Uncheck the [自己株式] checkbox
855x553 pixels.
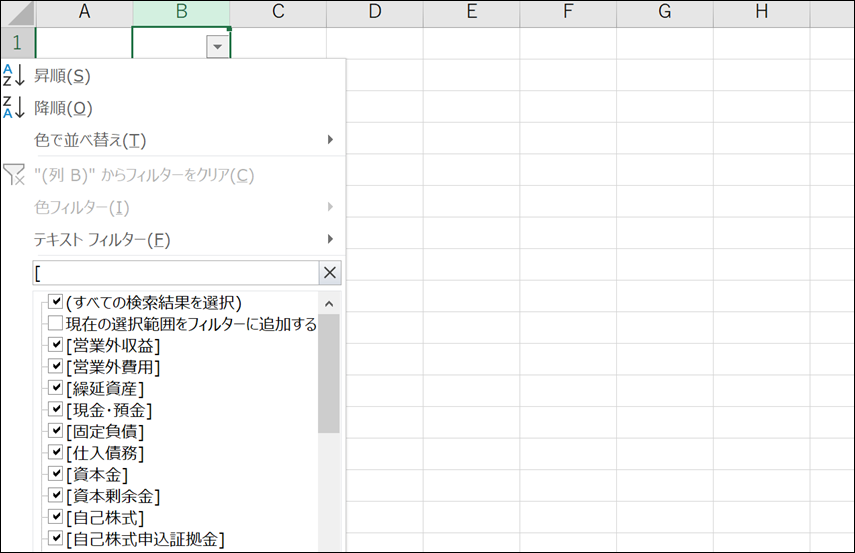[x=56, y=517]
